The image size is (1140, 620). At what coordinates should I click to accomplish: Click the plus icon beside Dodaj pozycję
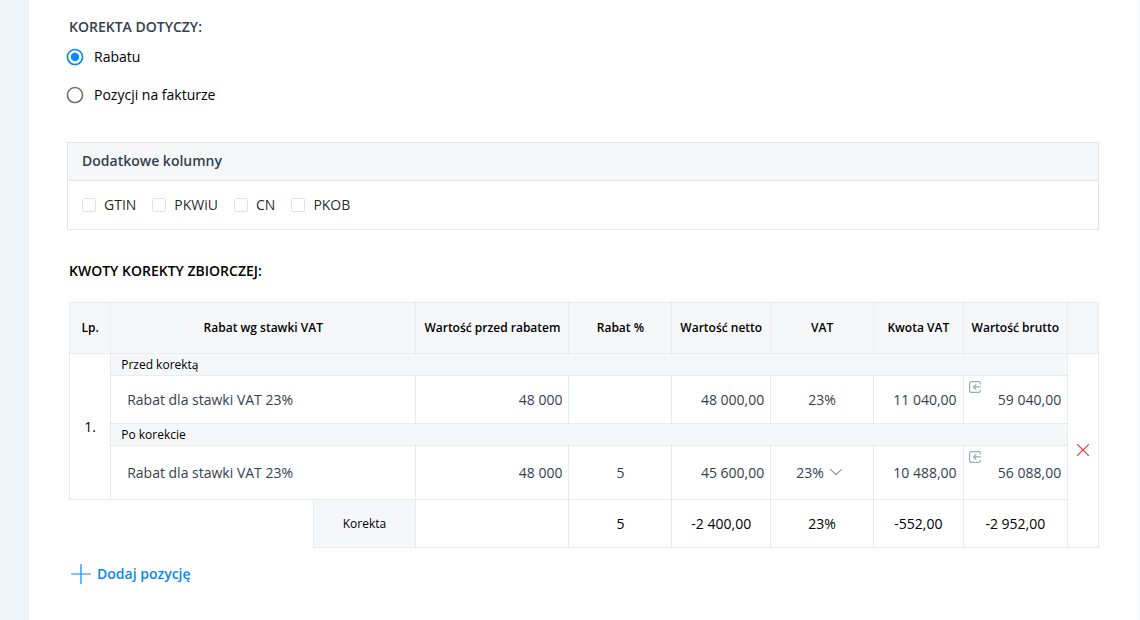81,574
